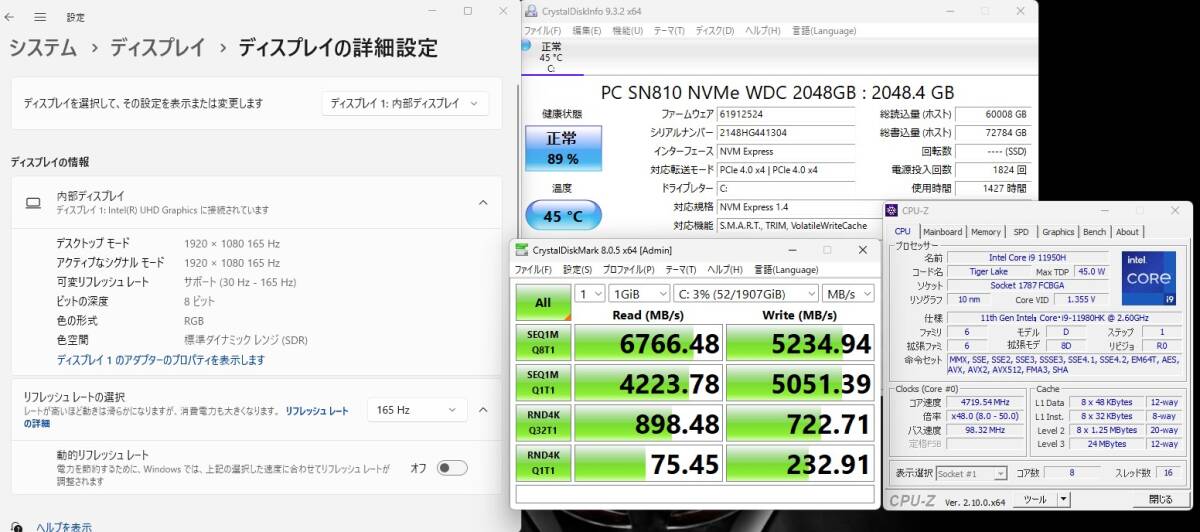Open ヘルプ(H) menu in CrystalDiskMark
The image size is (1200, 532).
click(727, 270)
